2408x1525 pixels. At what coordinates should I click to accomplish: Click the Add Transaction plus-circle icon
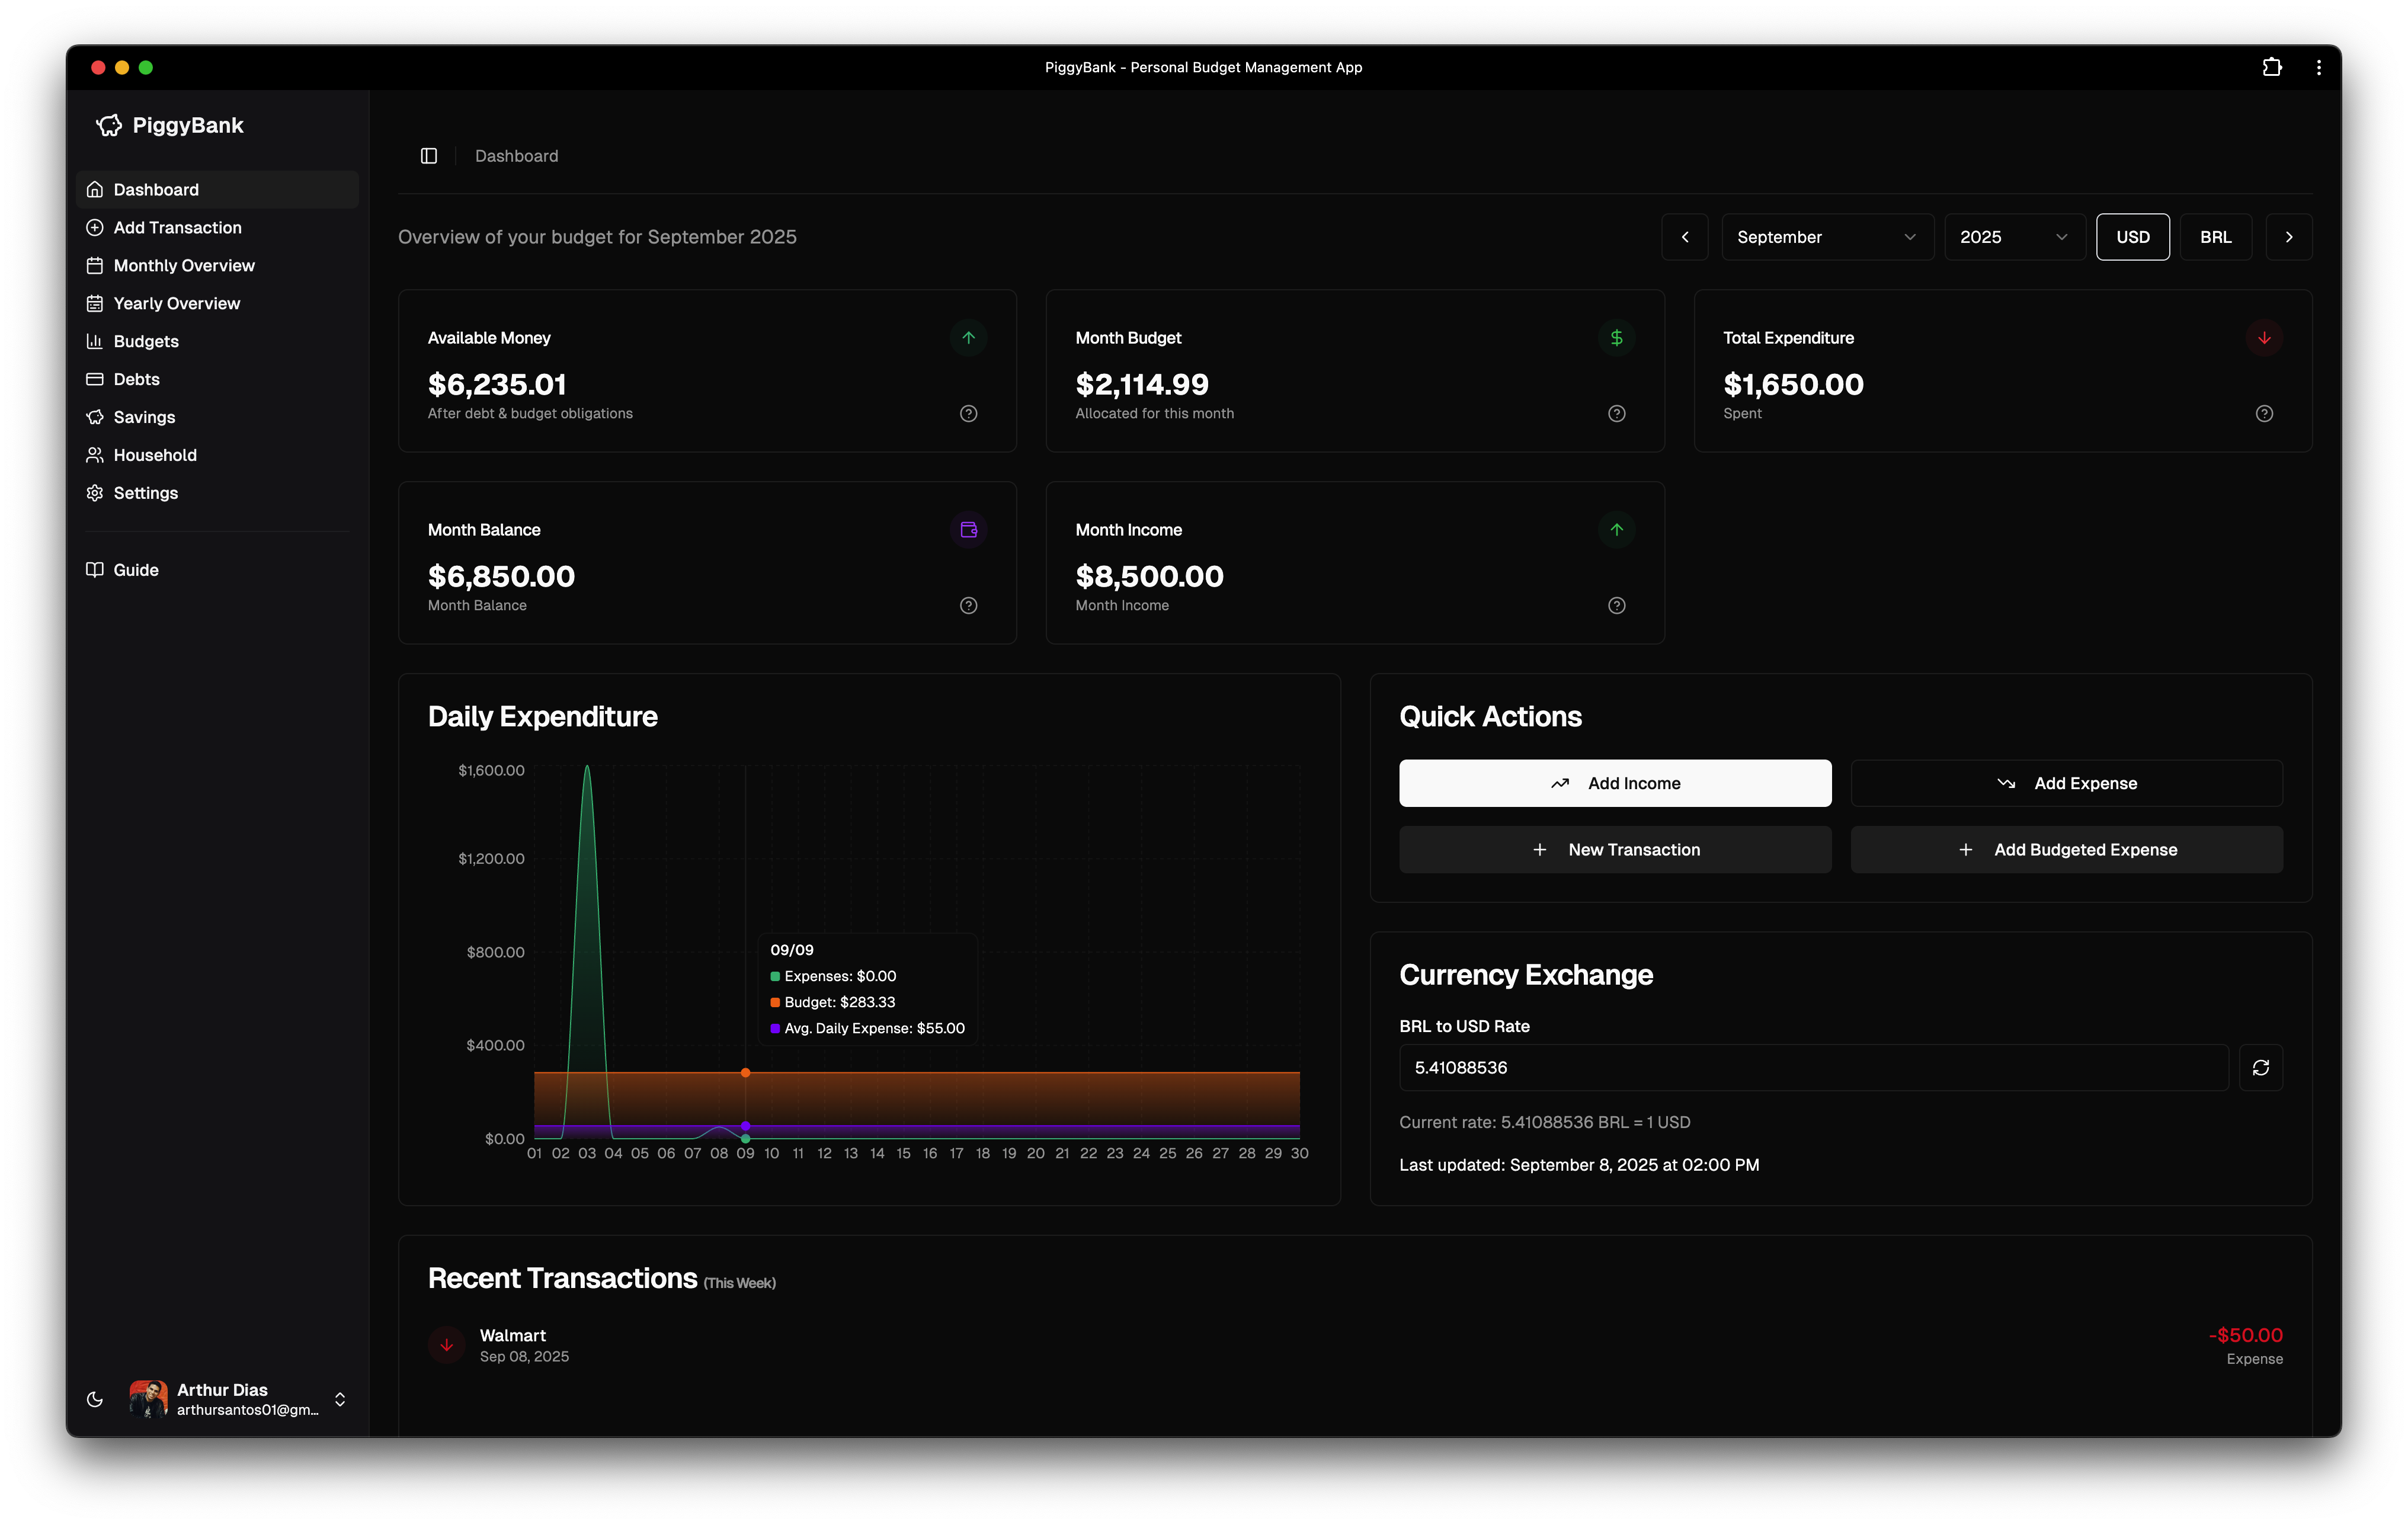tap(95, 228)
